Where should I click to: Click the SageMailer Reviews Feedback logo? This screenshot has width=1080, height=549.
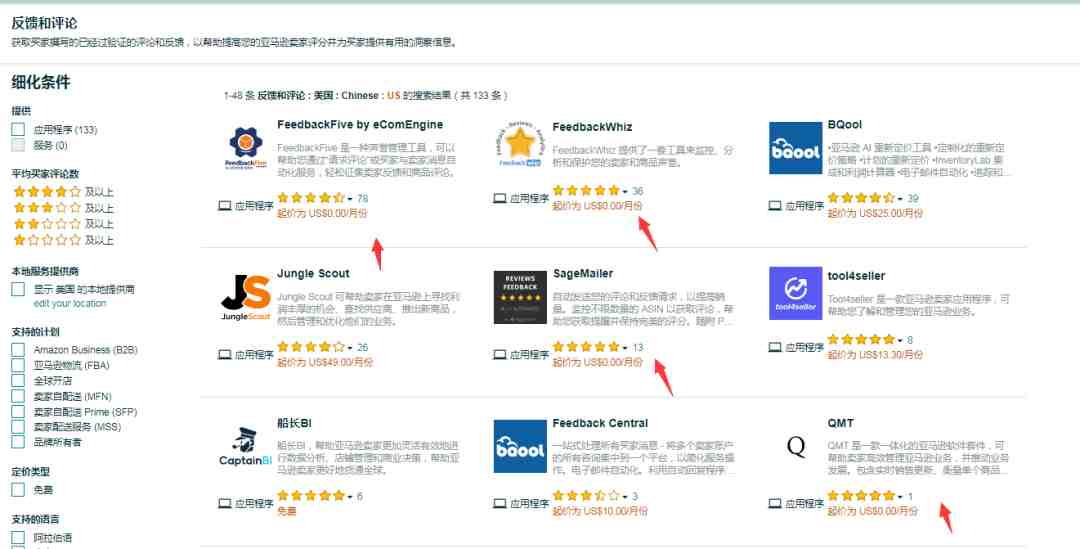point(520,297)
